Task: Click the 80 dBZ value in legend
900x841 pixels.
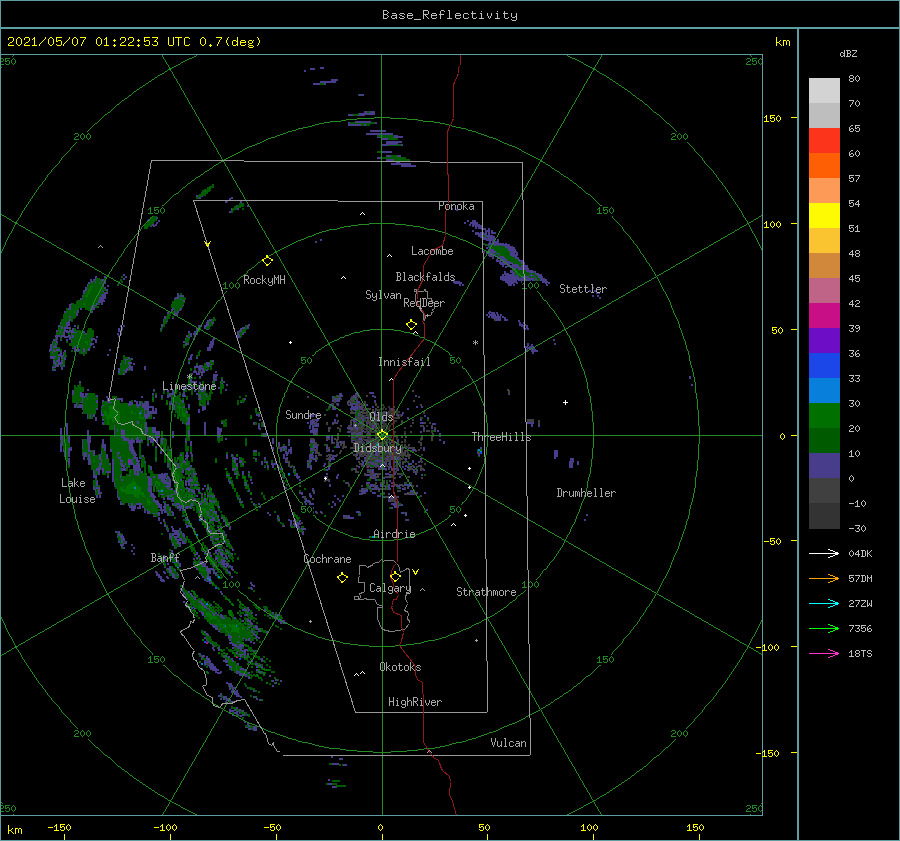Action: (x=854, y=78)
